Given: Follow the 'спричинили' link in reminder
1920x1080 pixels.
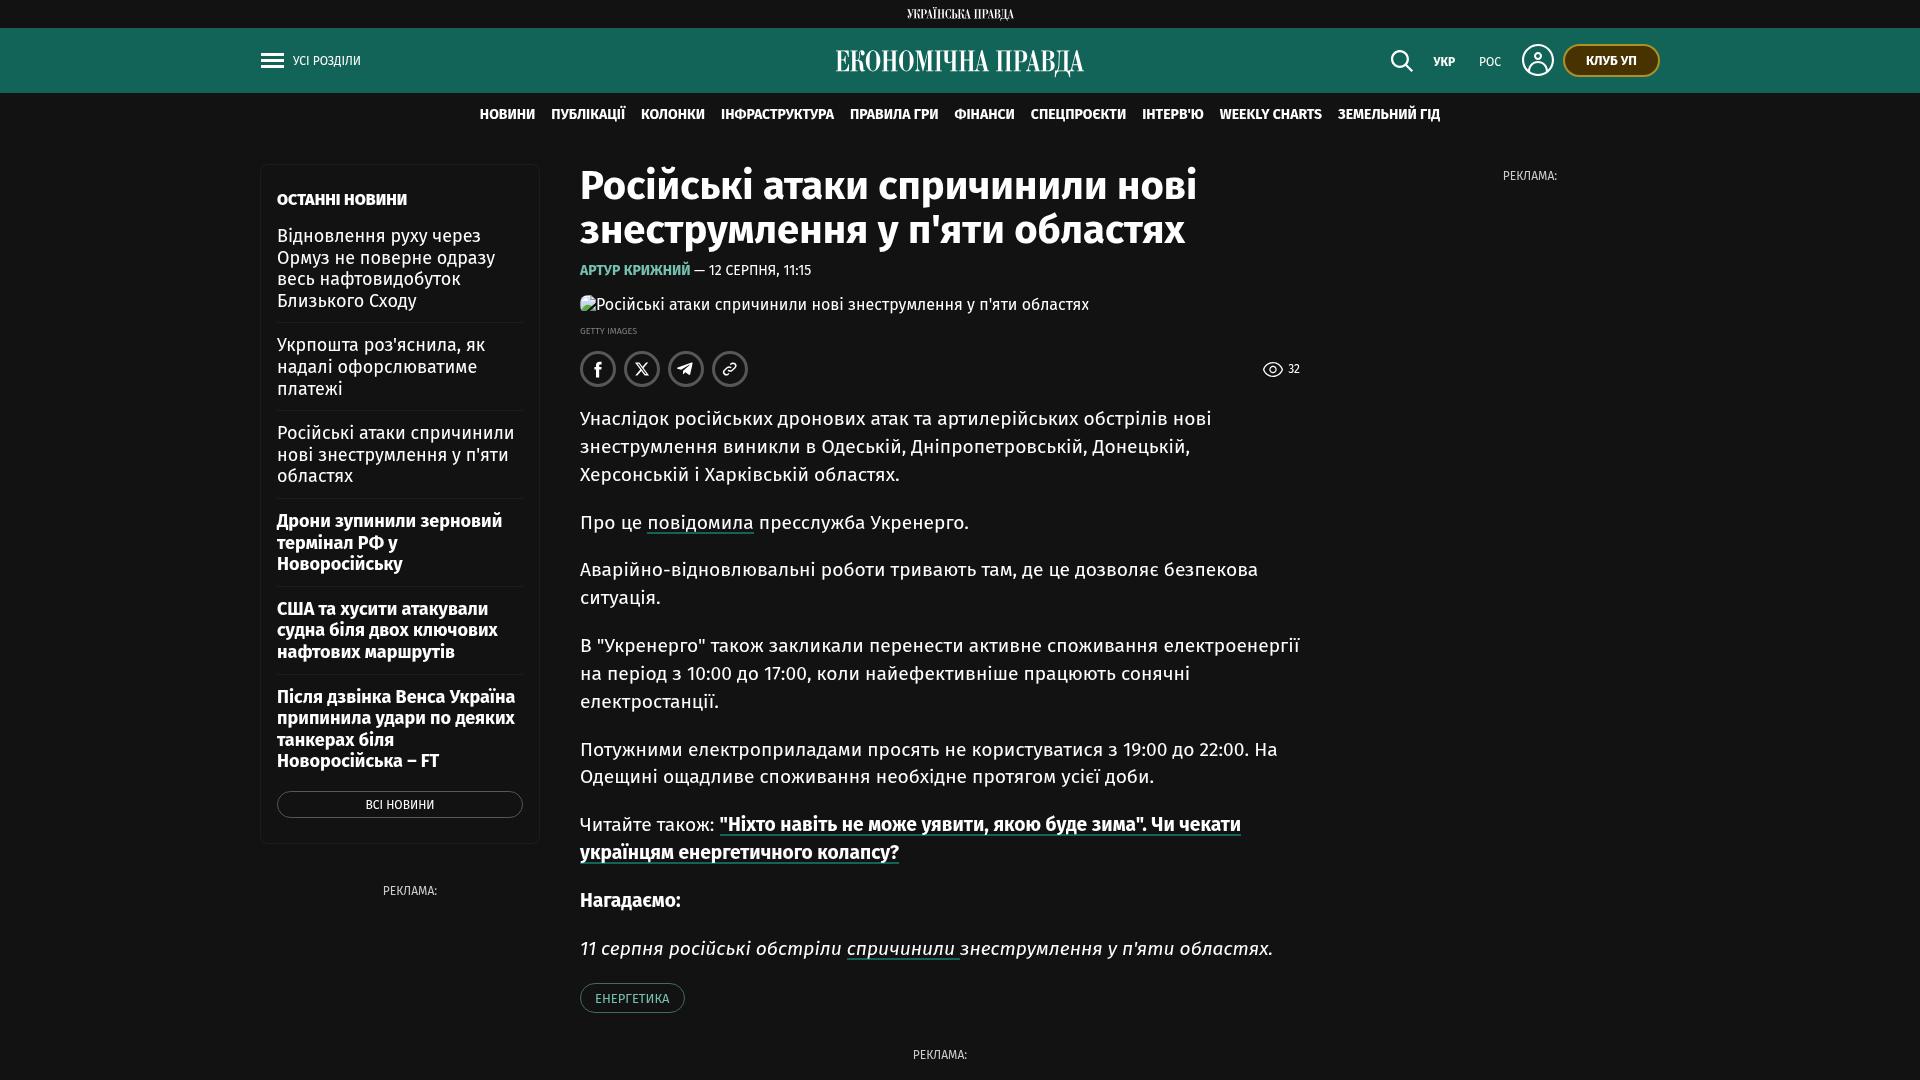Looking at the screenshot, I should (902, 949).
